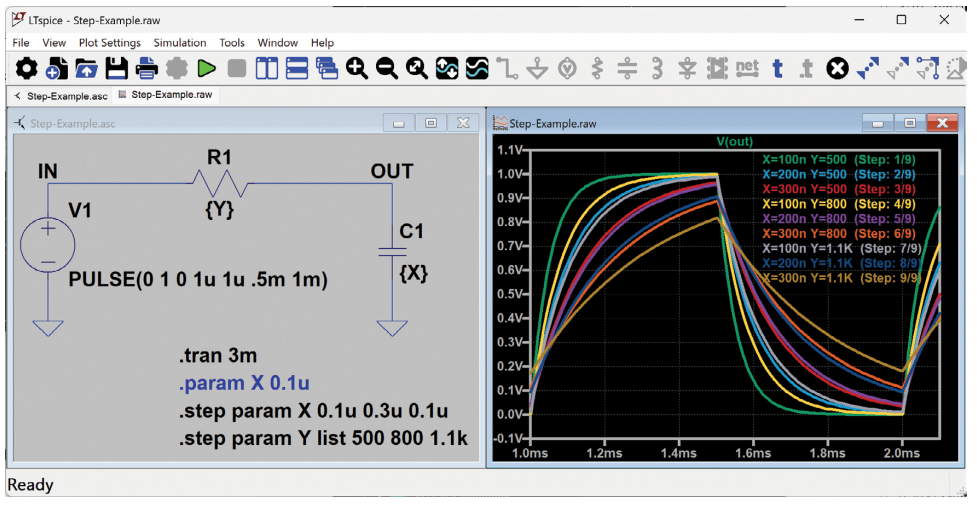977x506 pixels.
Task: Maximize the LTspice main window
Action: pos(901,20)
